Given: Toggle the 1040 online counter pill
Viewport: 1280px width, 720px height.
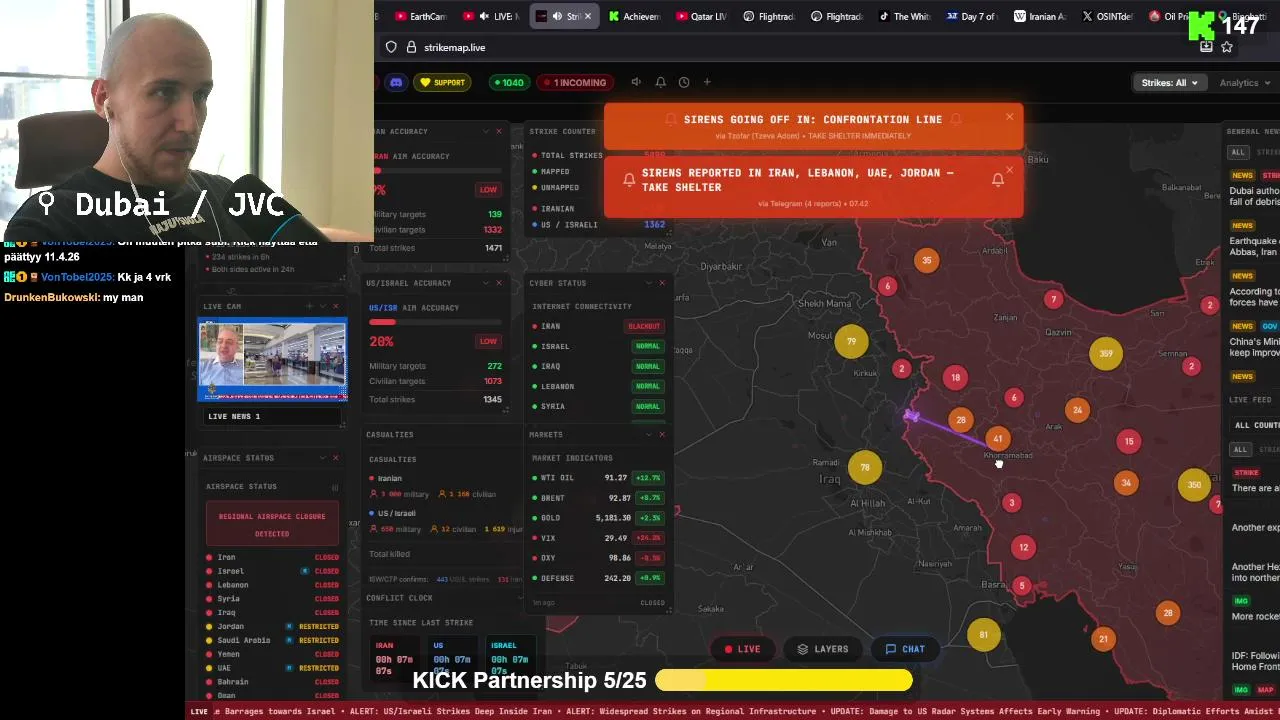Looking at the screenshot, I should pyautogui.click(x=508, y=82).
